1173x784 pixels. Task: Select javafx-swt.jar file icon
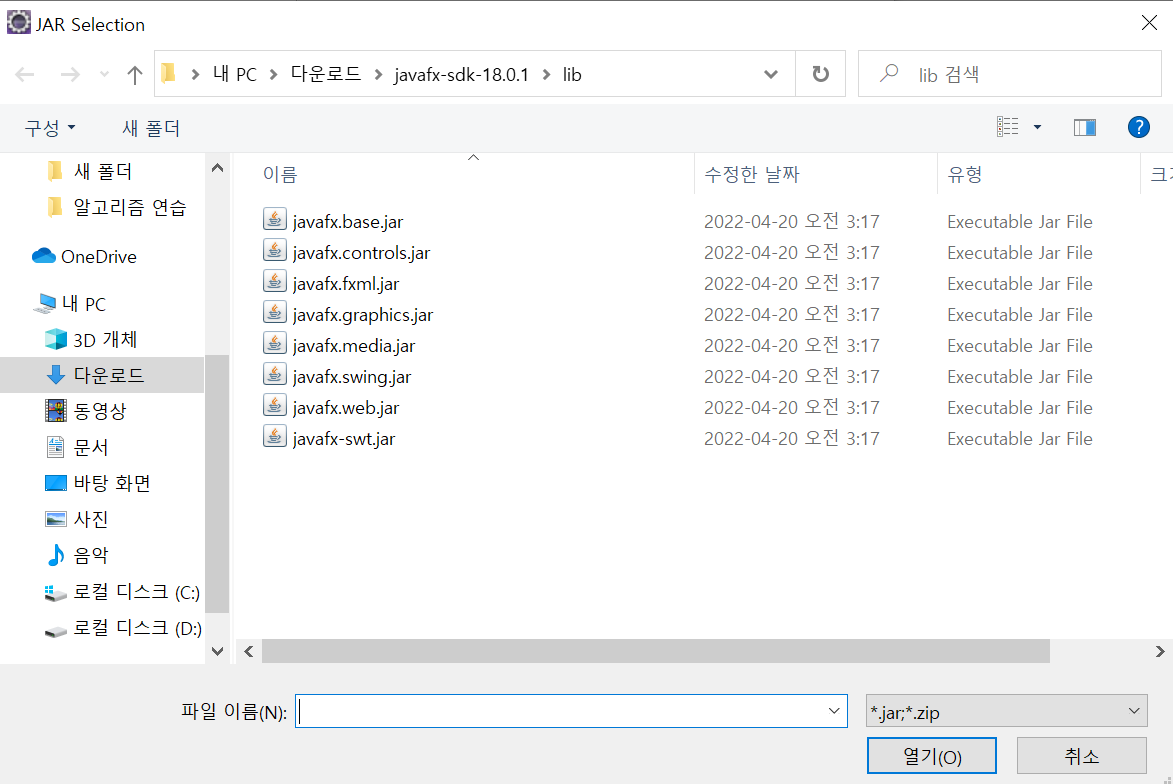click(275, 436)
